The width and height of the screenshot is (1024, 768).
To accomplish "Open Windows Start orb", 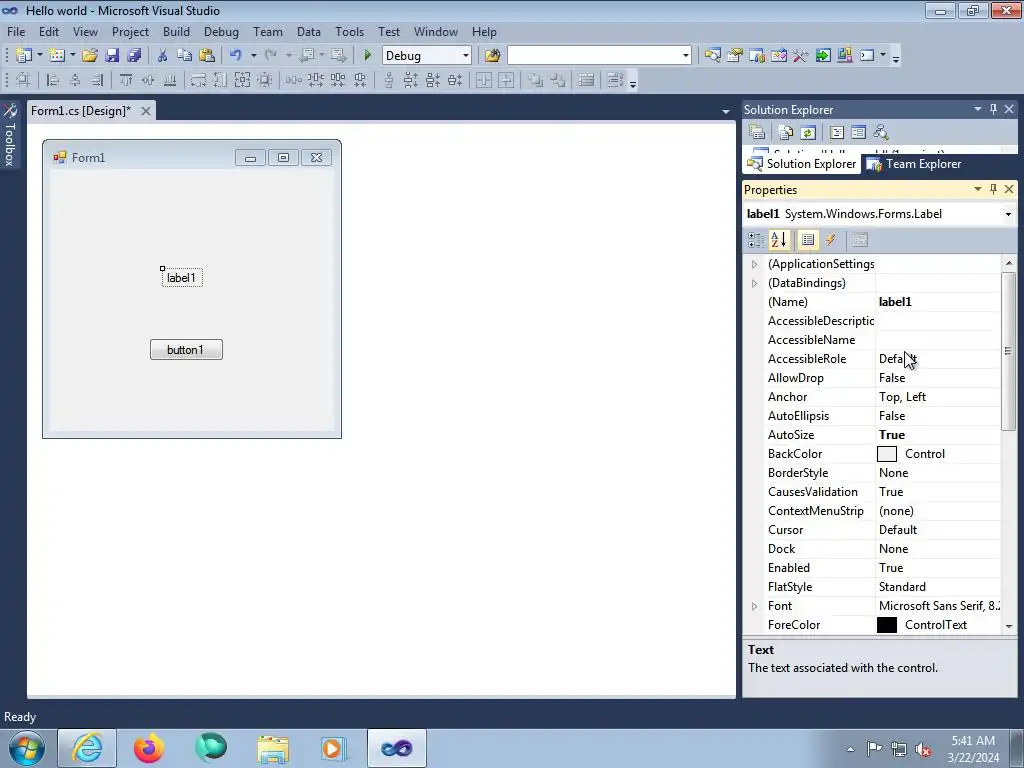I will [27, 748].
